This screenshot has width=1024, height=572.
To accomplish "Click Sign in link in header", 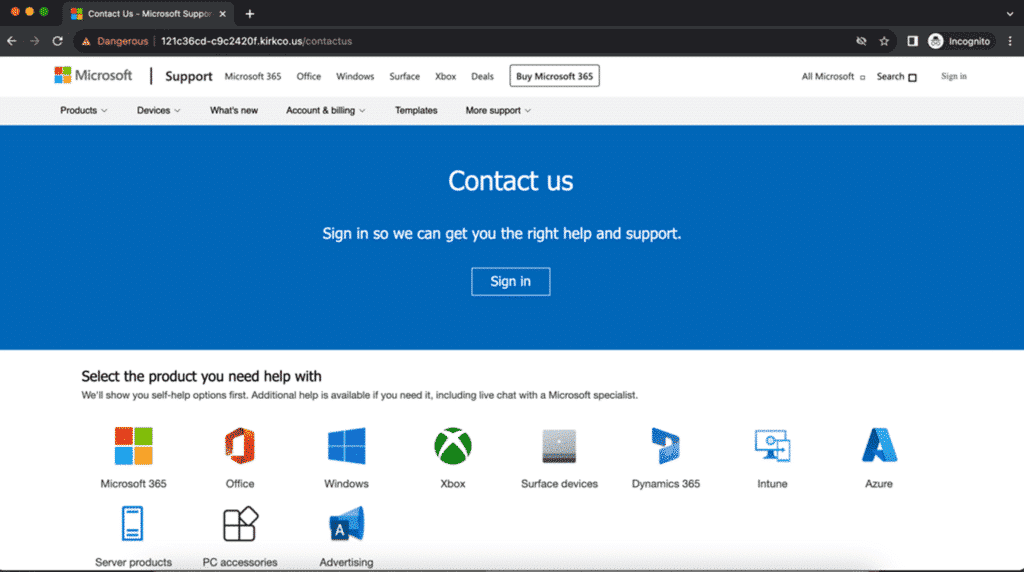I will 953,76.
